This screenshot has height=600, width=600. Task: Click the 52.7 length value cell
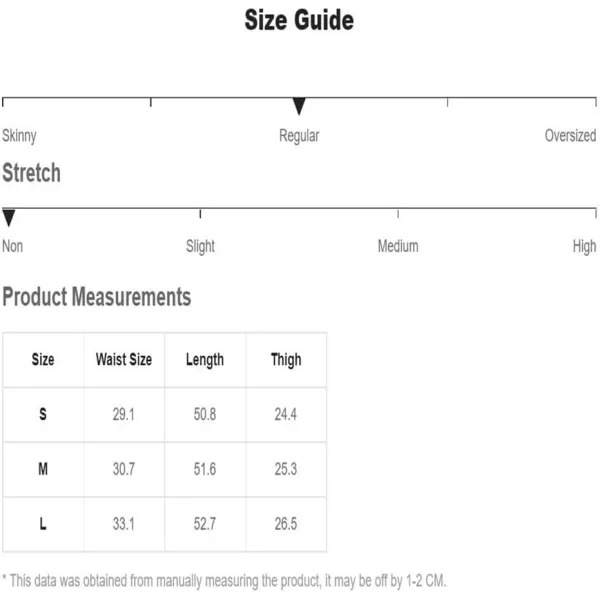tap(205, 524)
